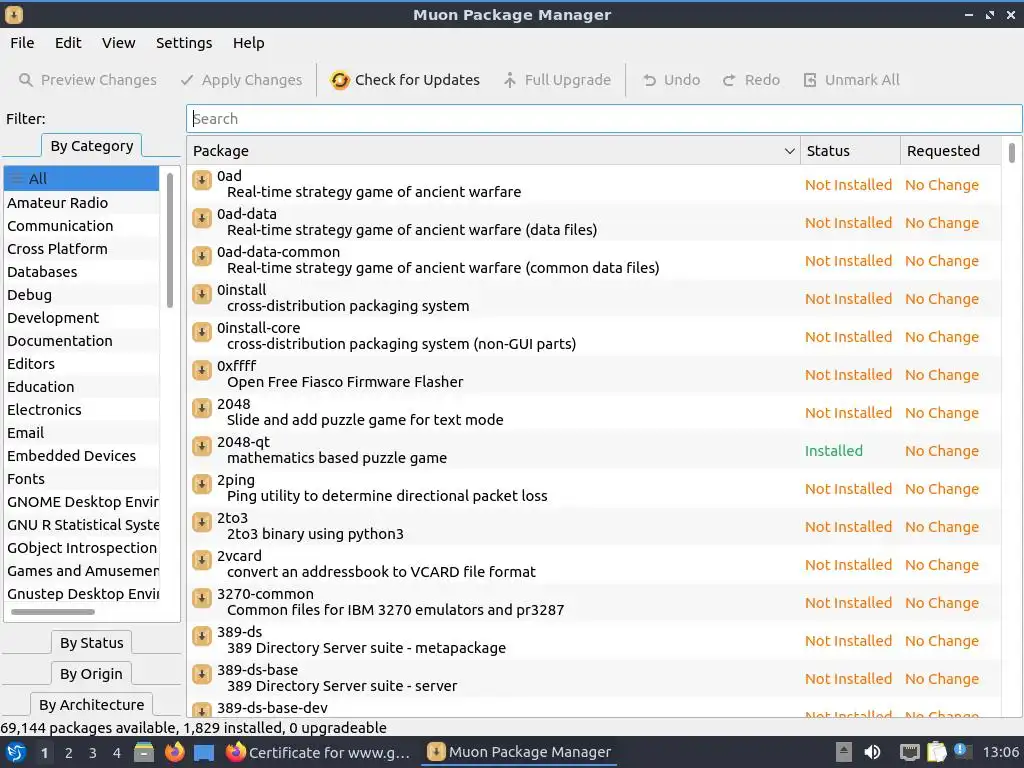Switch to the Certificate for www.g... taskbar window
The width and height of the screenshot is (1024, 768).
pos(318,752)
